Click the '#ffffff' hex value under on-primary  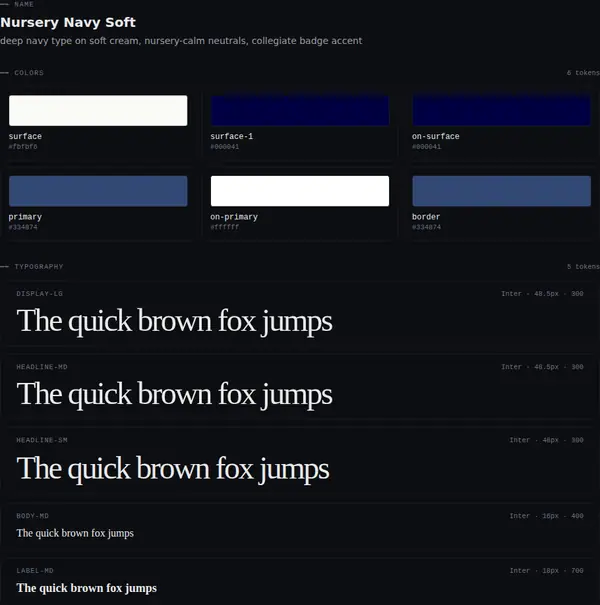point(225,227)
